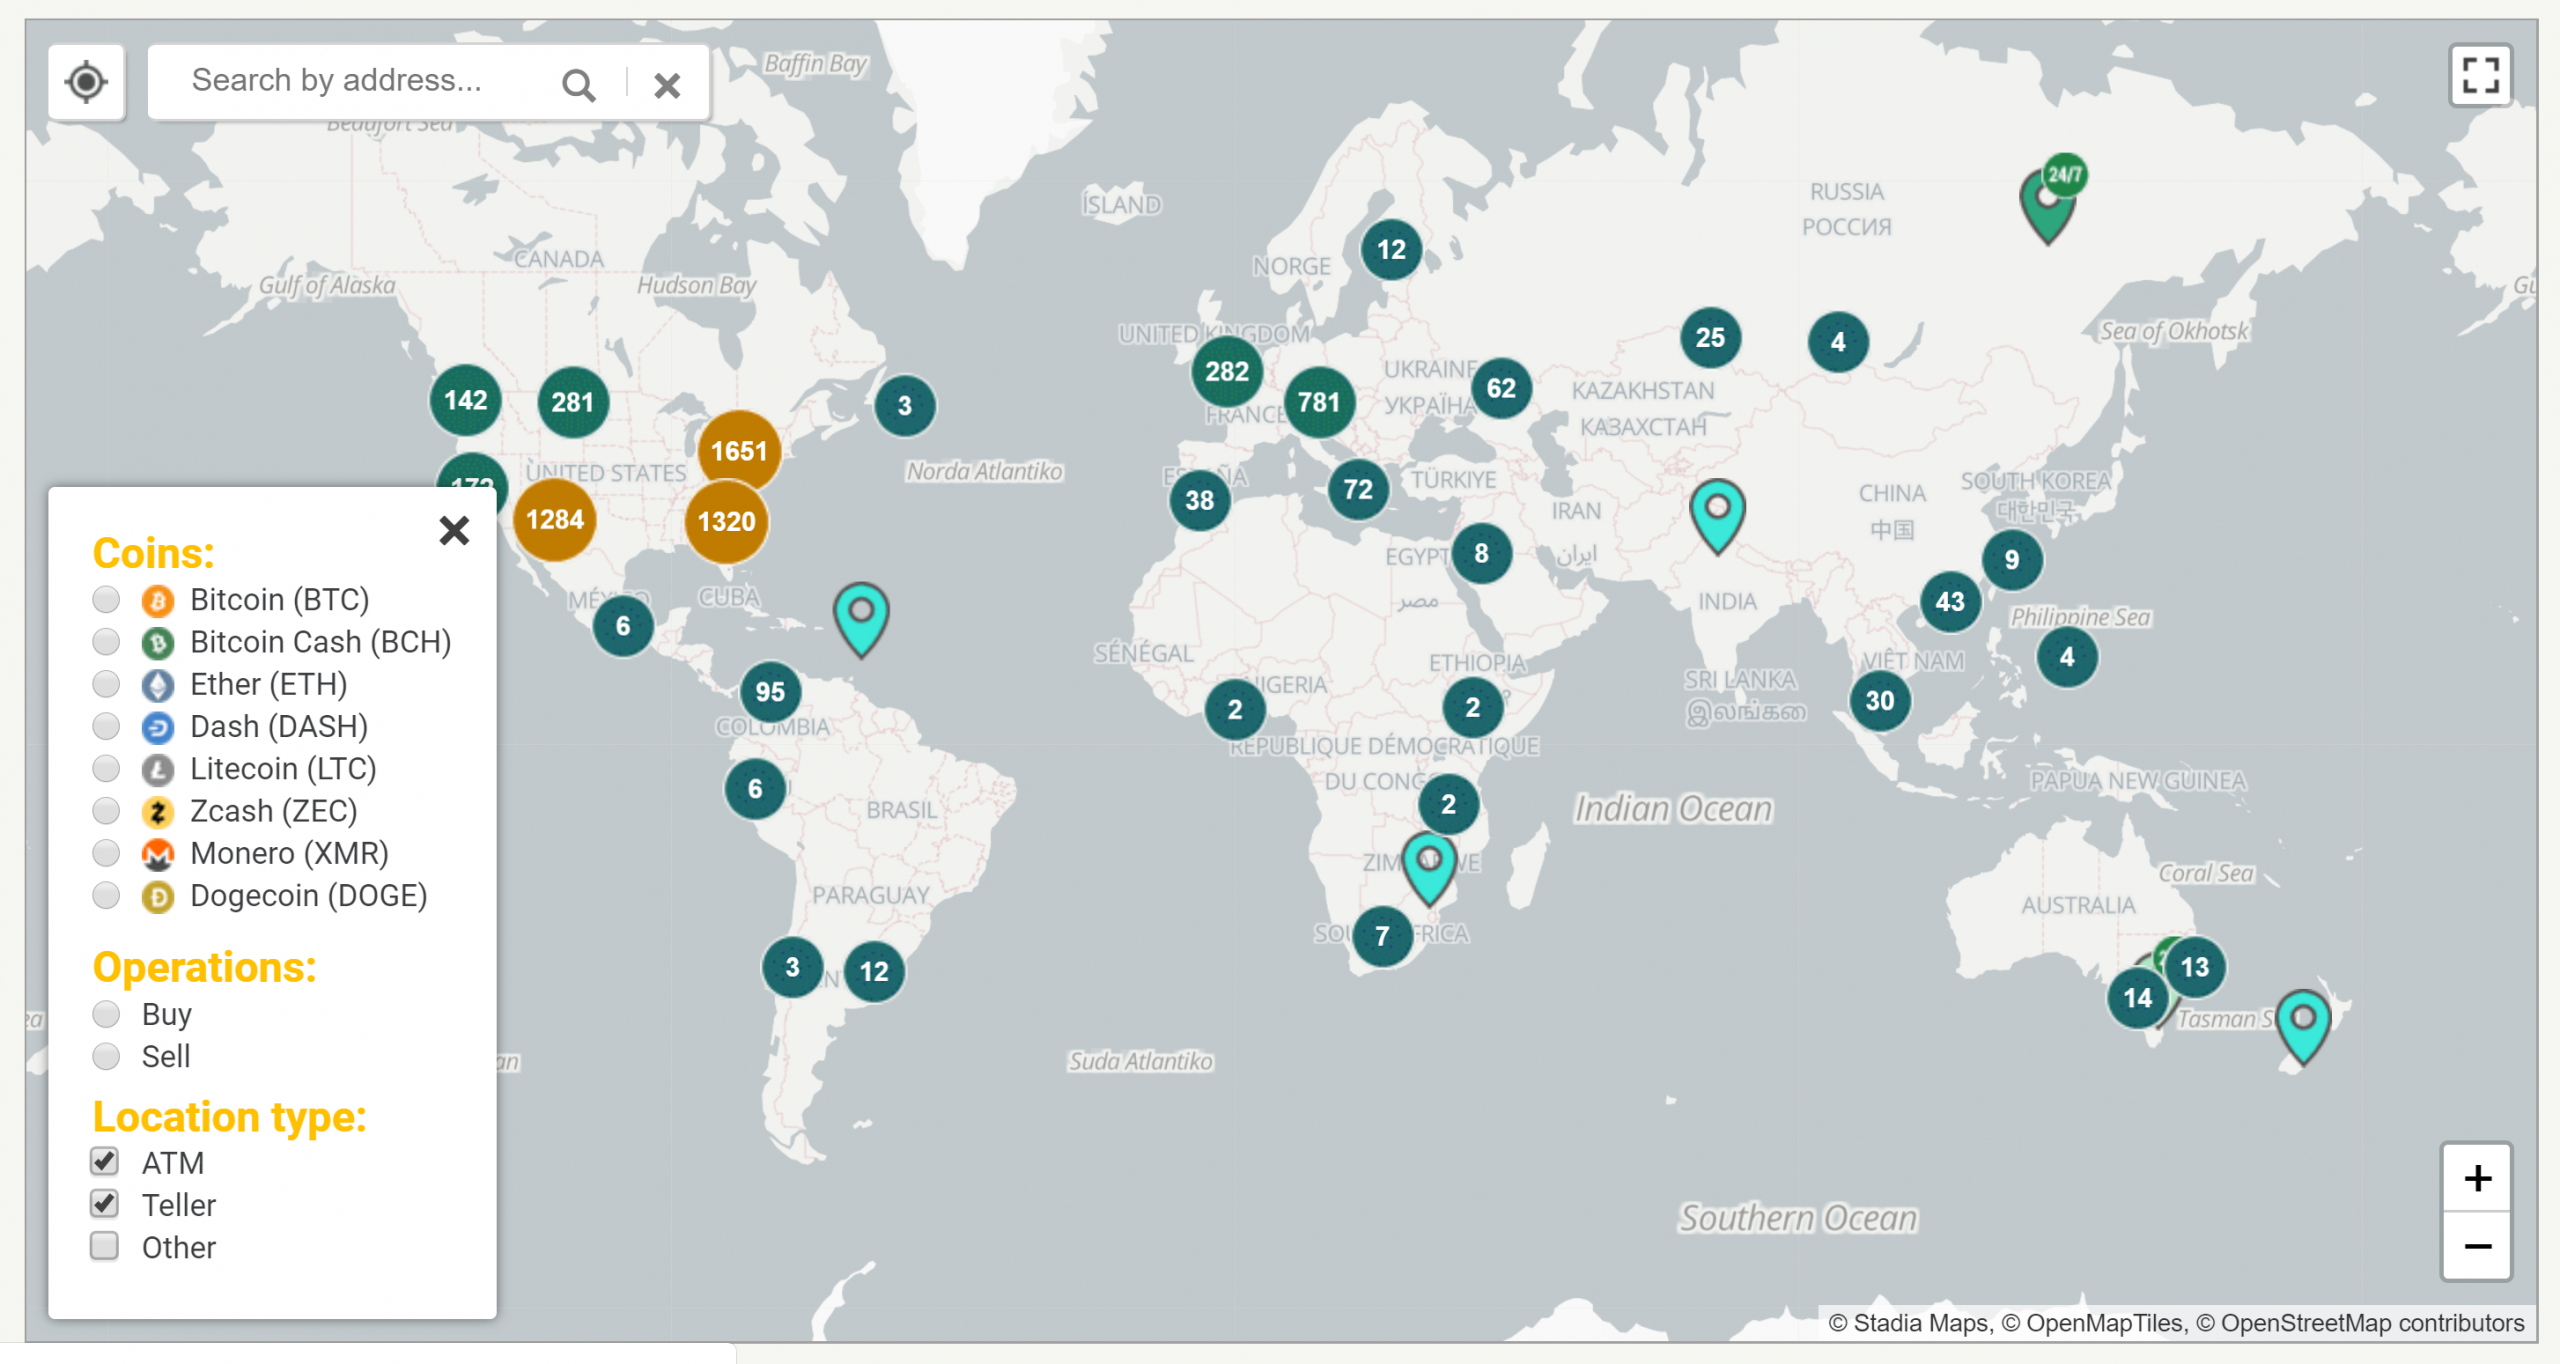Click the Dash blue coin icon
The height and width of the screenshot is (1364, 2560).
[158, 728]
